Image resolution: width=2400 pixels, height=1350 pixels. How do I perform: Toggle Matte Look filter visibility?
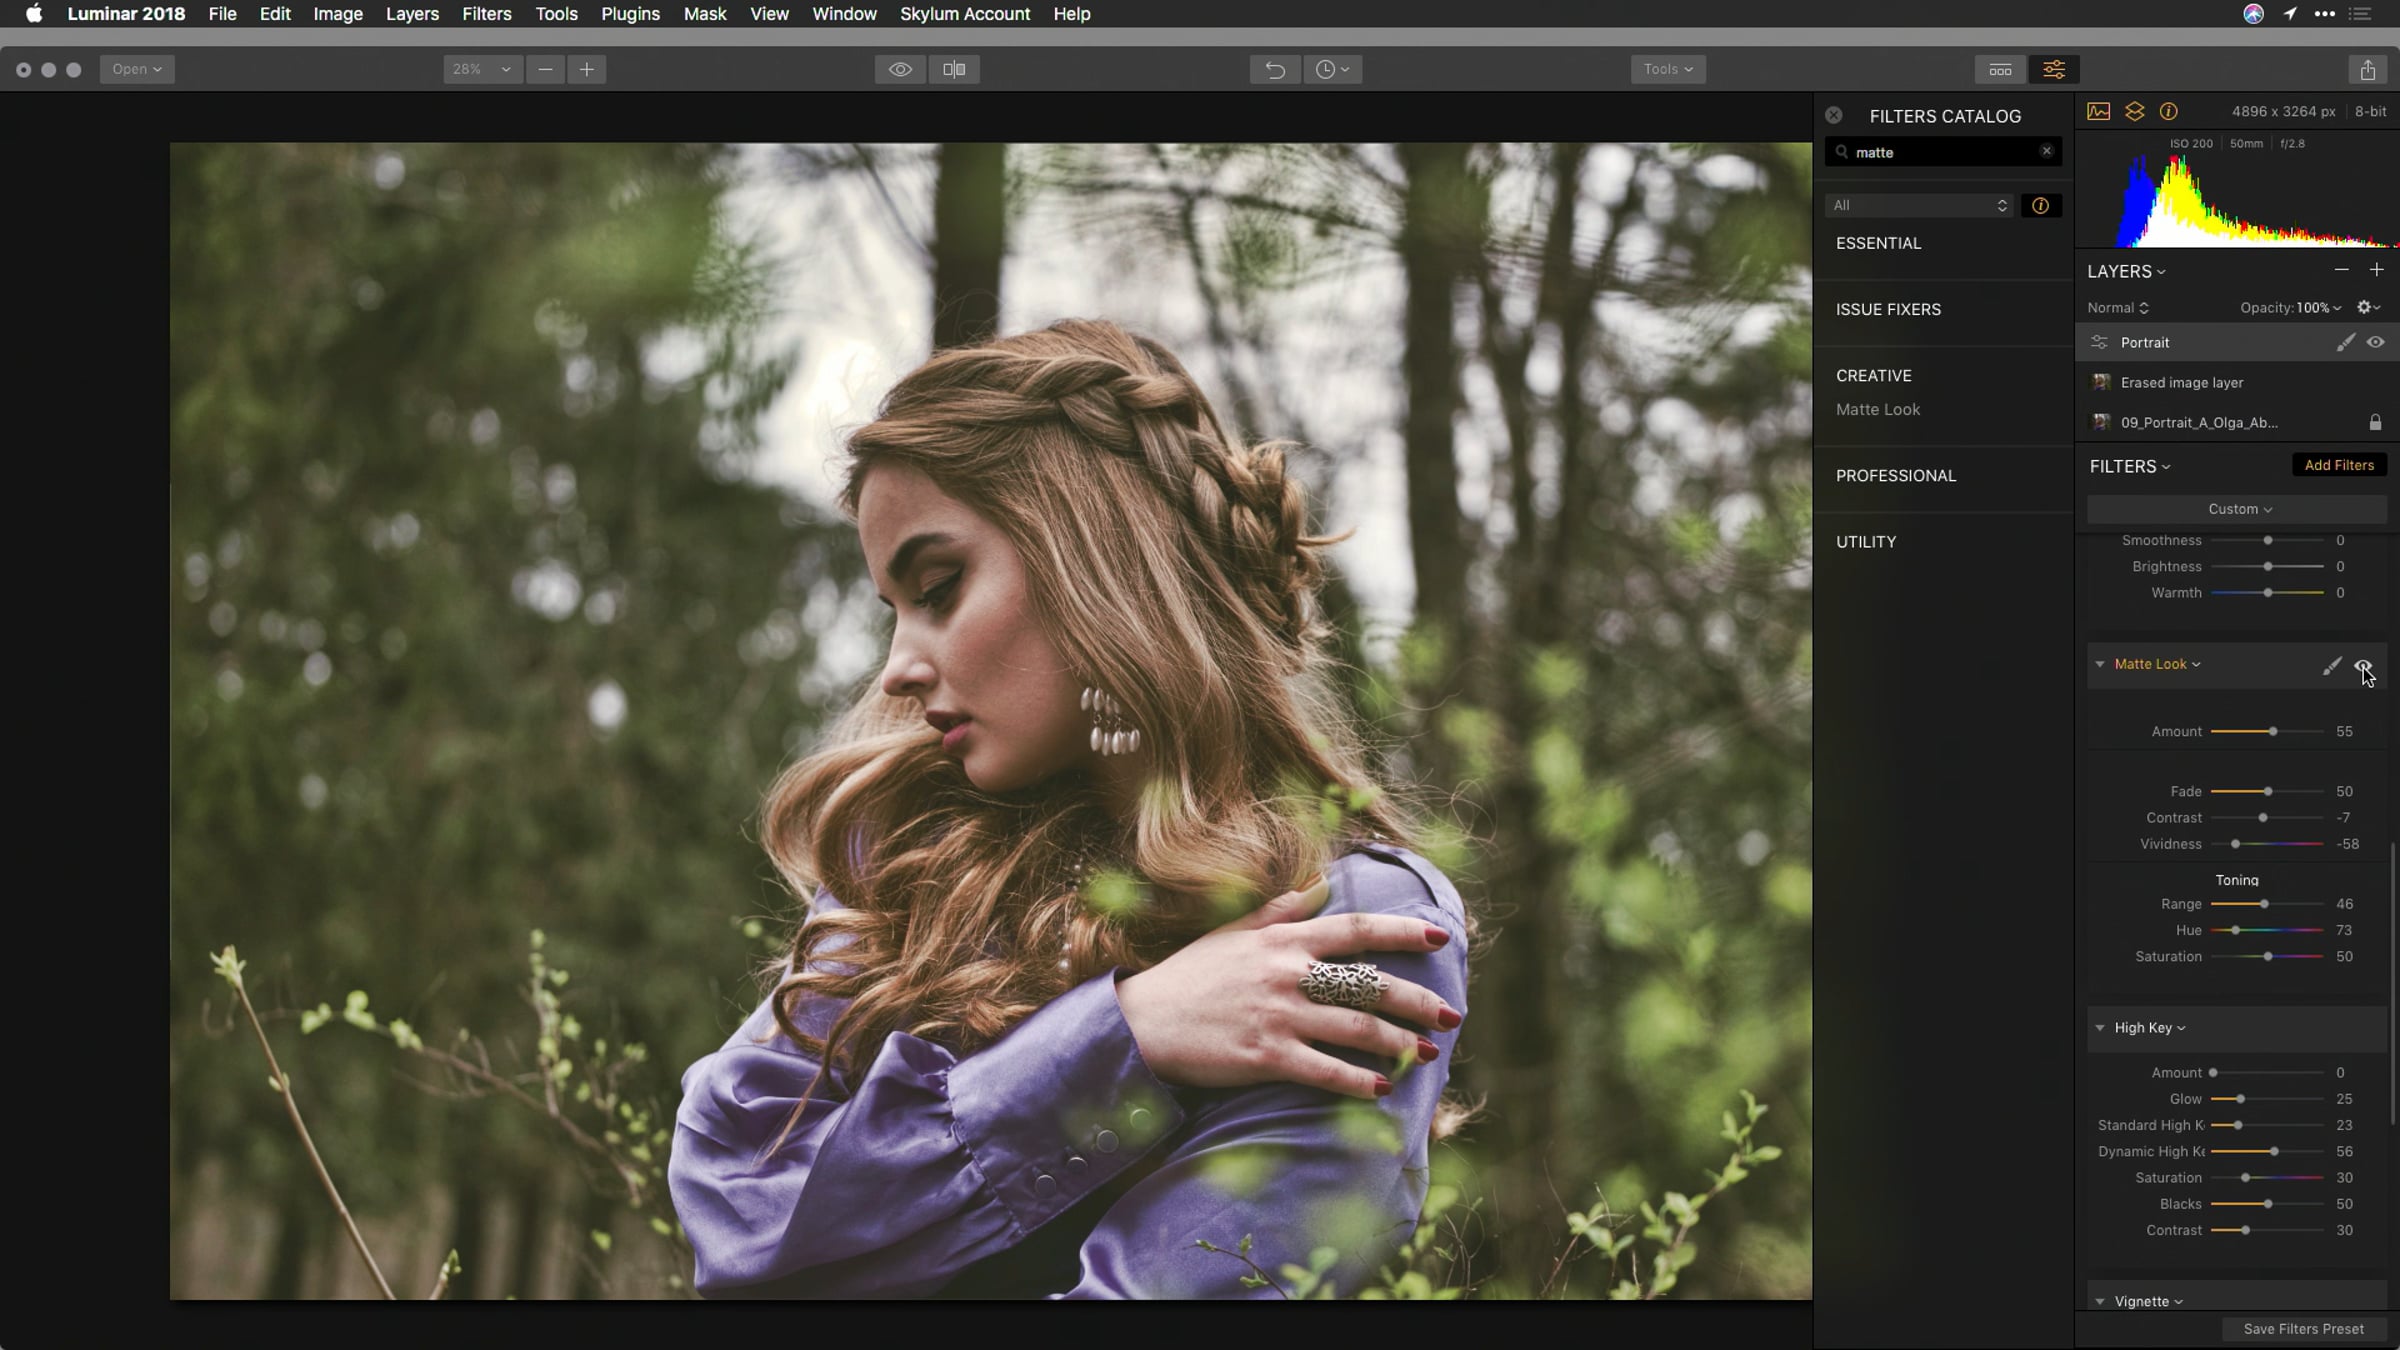2362,666
